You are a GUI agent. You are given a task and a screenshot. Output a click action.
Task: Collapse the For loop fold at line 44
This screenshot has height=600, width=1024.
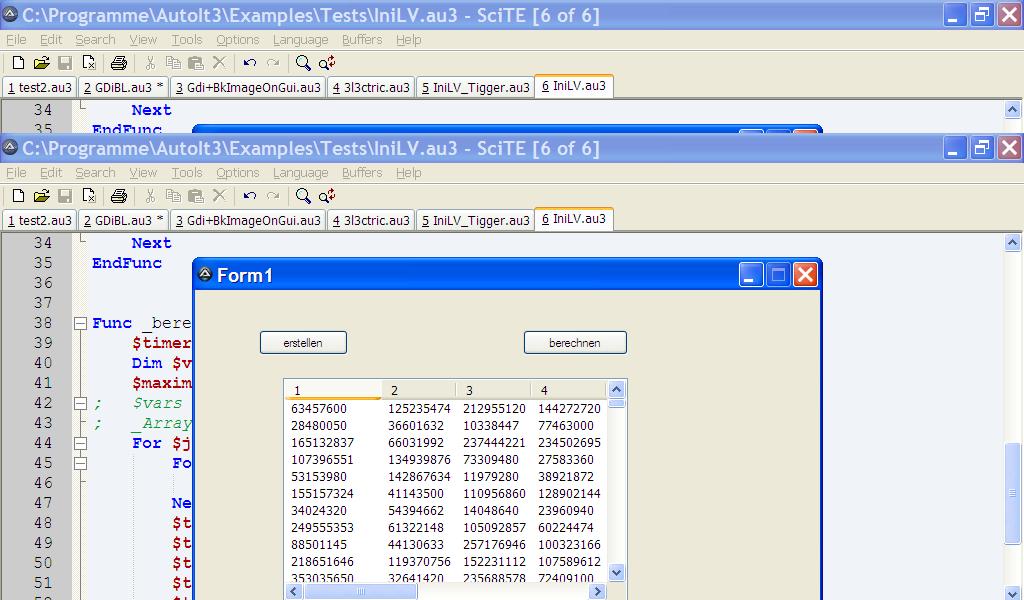[x=80, y=443]
